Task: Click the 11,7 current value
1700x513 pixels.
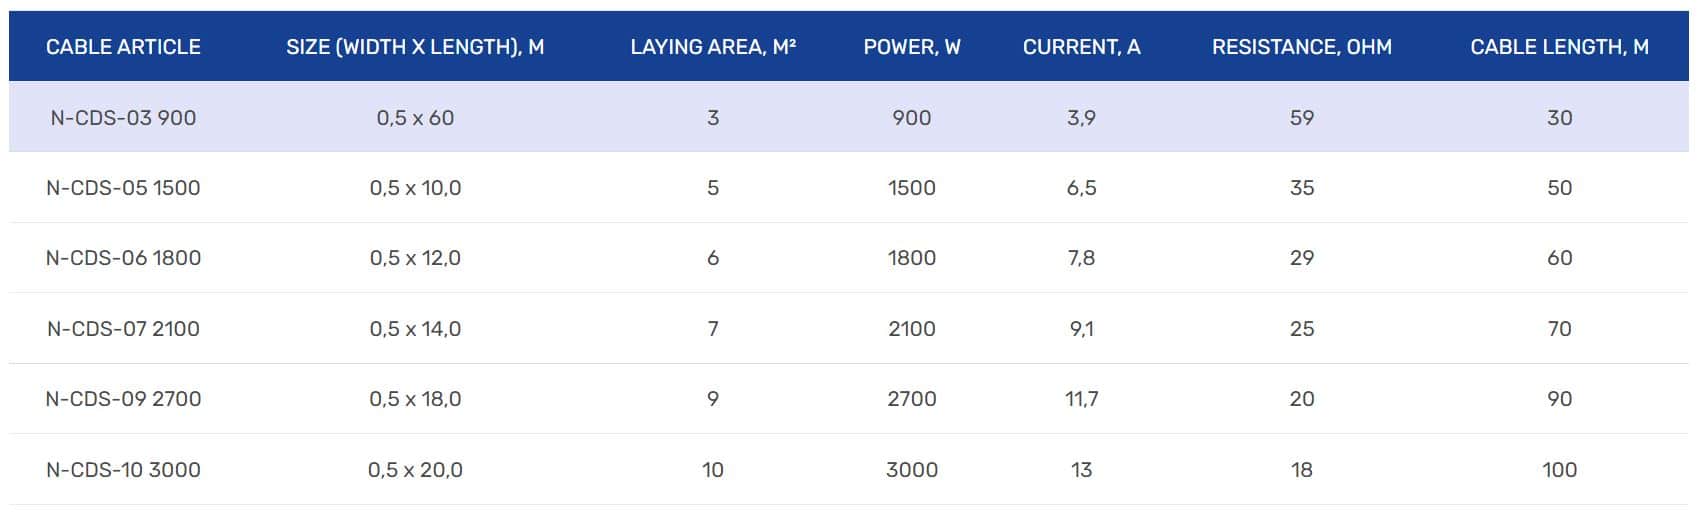Action: pos(1081,399)
